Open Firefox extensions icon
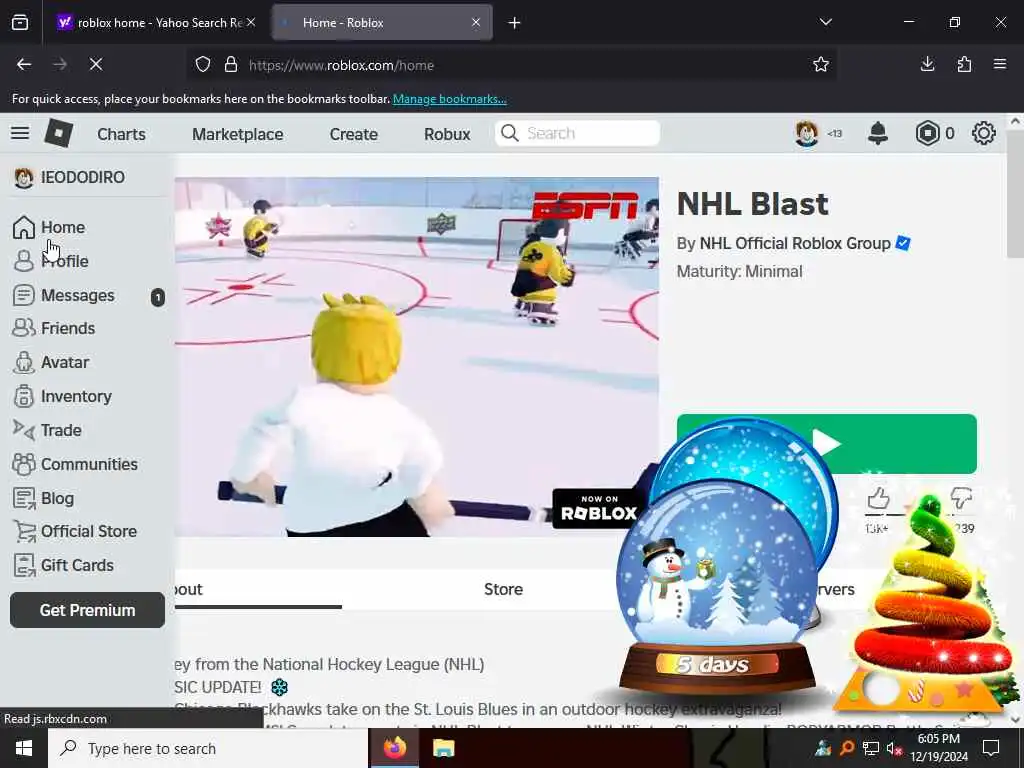The height and width of the screenshot is (768, 1024). coord(964,65)
